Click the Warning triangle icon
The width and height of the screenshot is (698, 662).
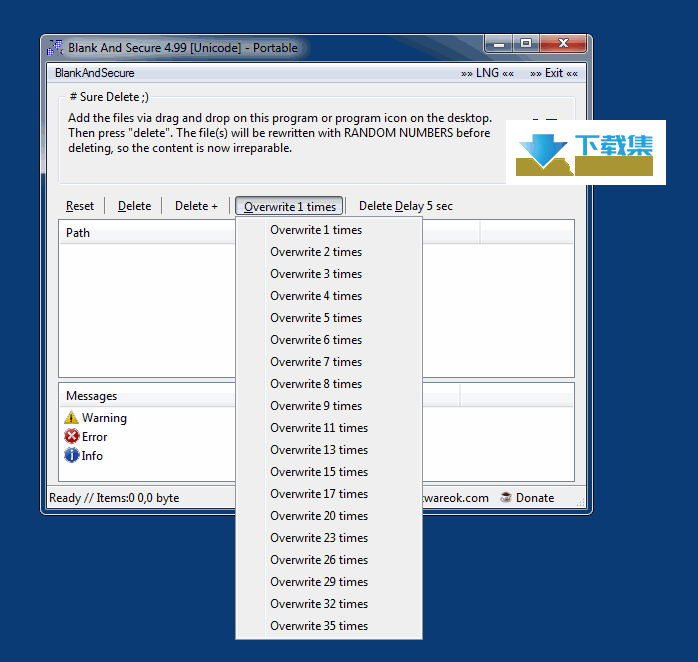pos(71,418)
